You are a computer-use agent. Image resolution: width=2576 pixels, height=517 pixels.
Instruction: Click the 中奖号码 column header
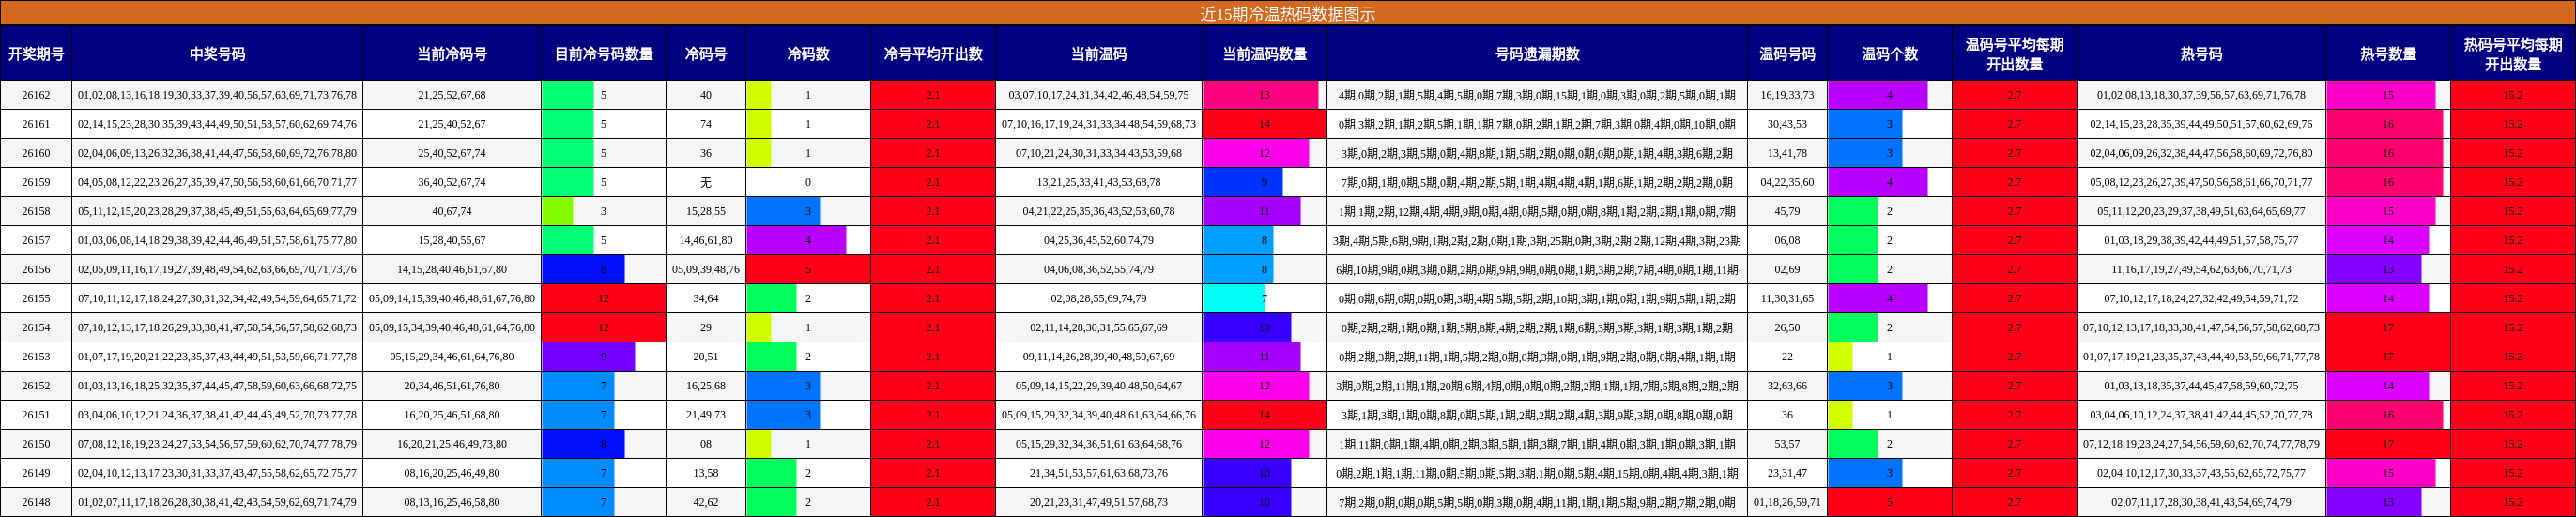pyautogui.click(x=217, y=53)
